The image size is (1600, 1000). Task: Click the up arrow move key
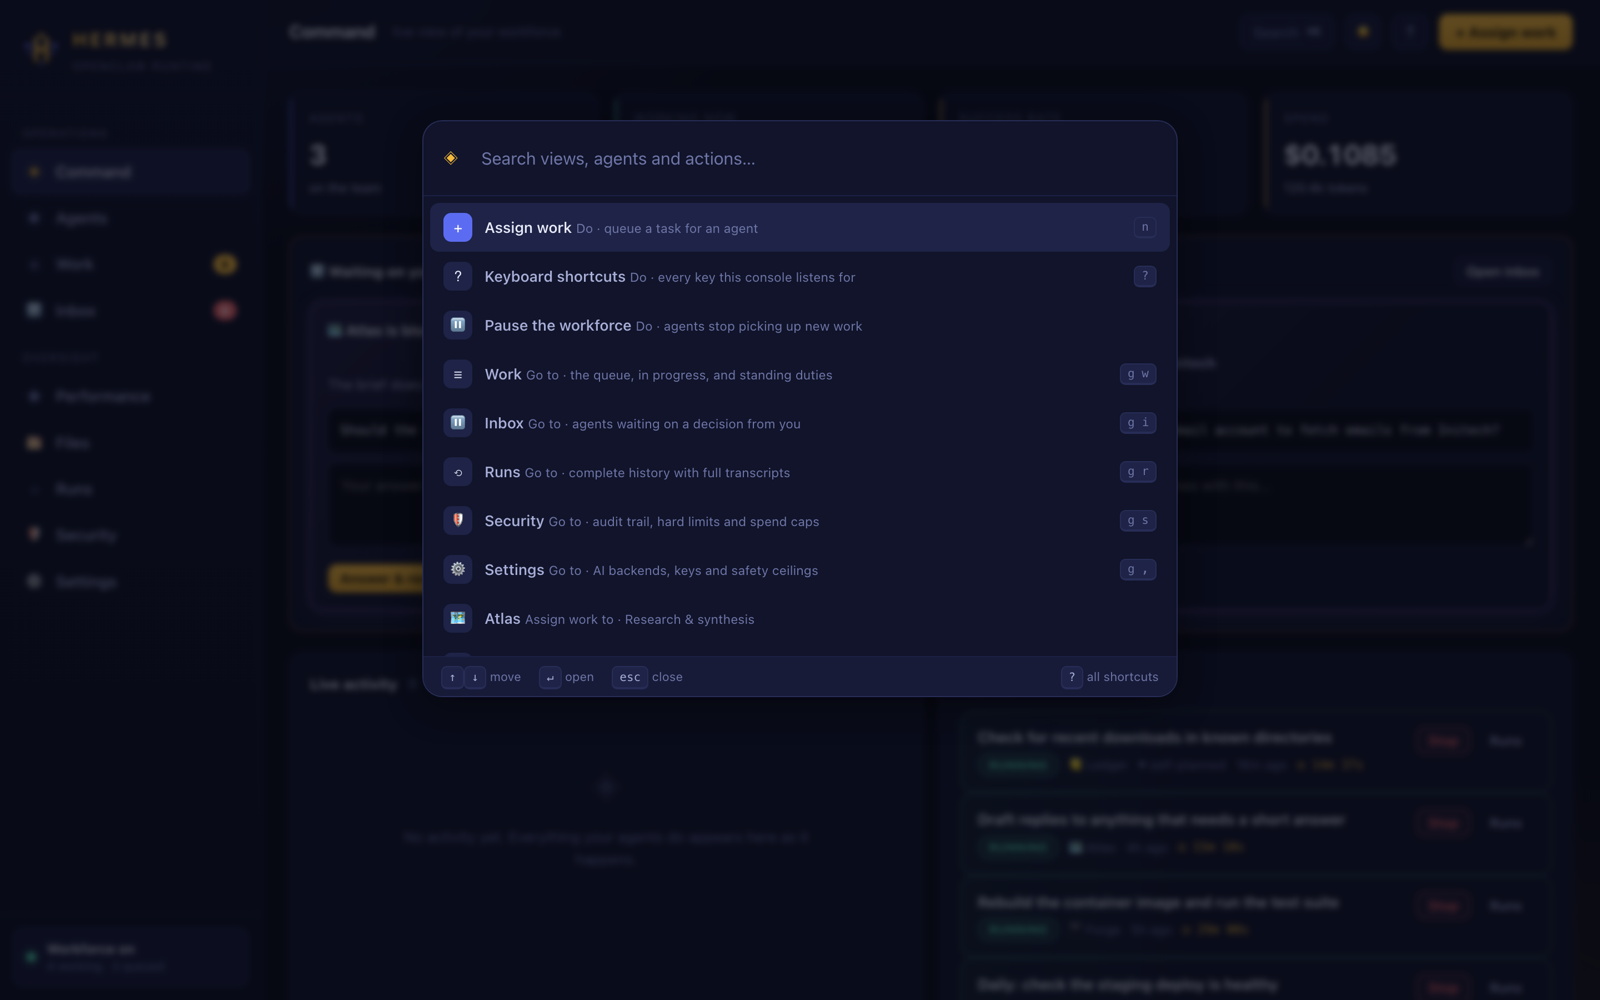[x=452, y=677]
